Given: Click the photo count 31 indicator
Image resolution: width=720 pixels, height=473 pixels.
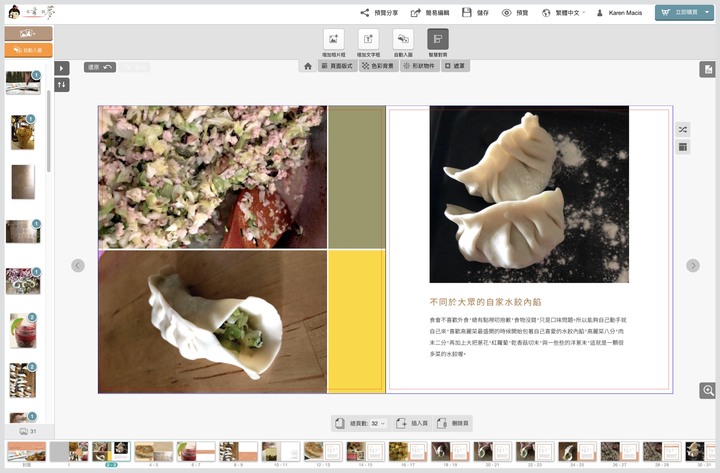Looking at the screenshot, I should pyautogui.click(x=28, y=431).
